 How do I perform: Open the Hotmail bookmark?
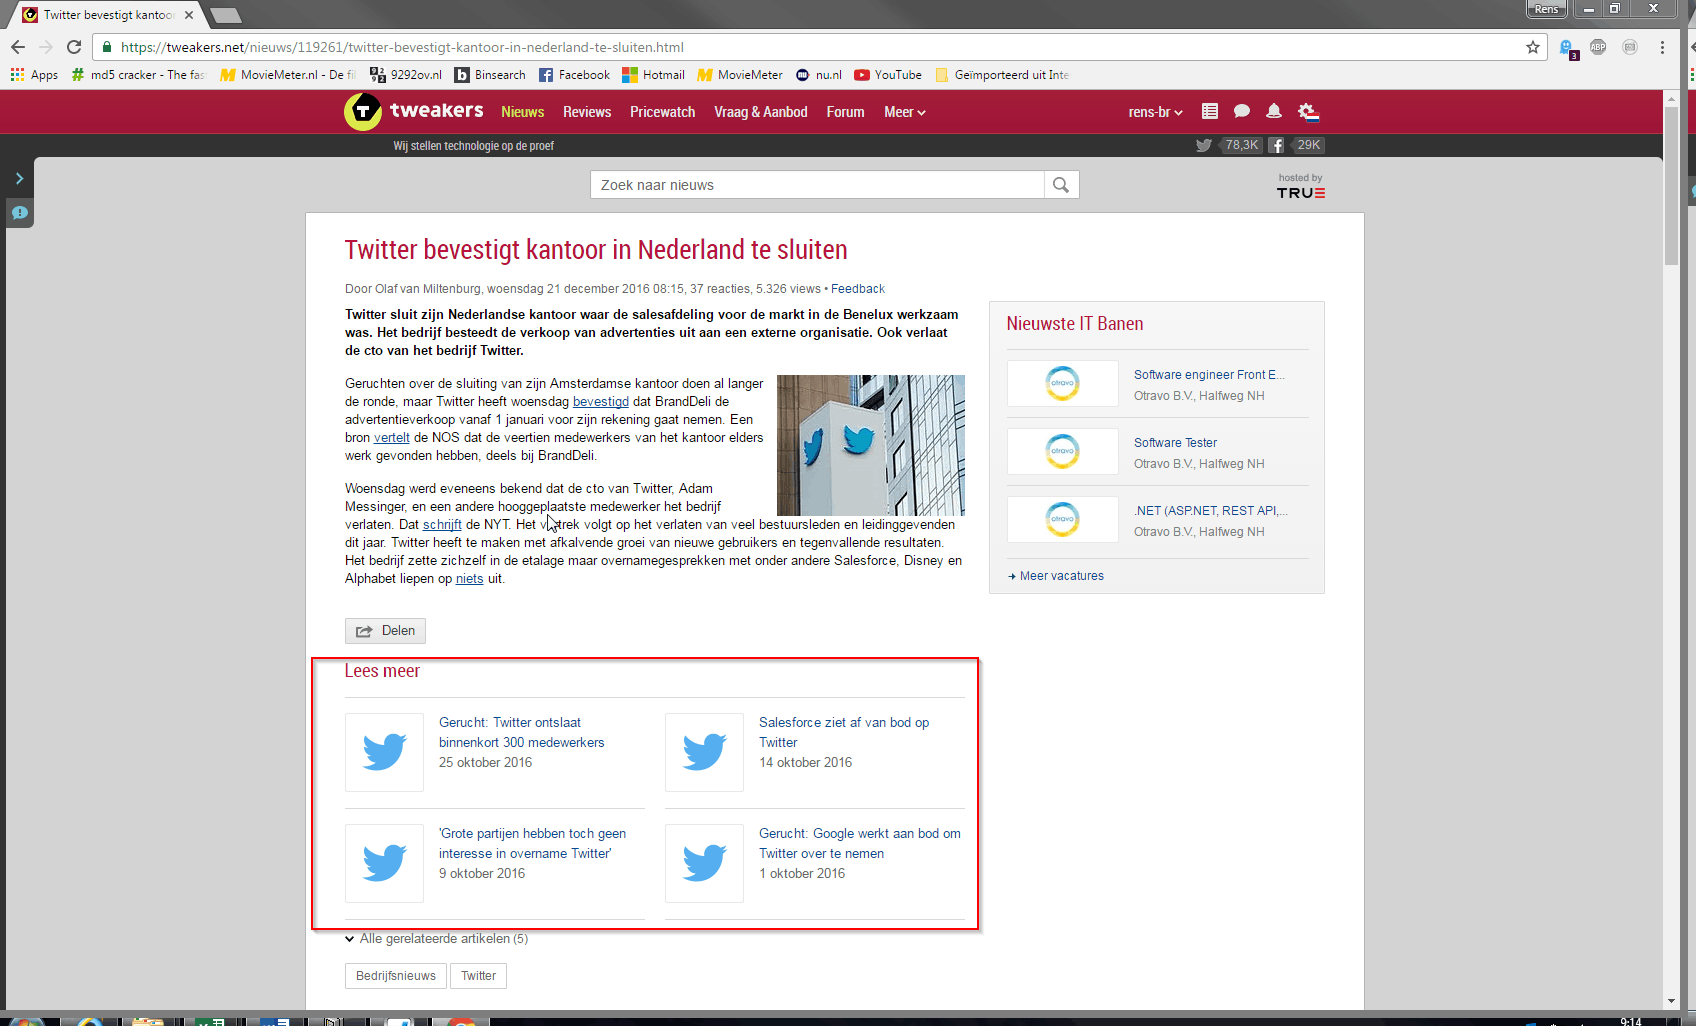point(653,75)
